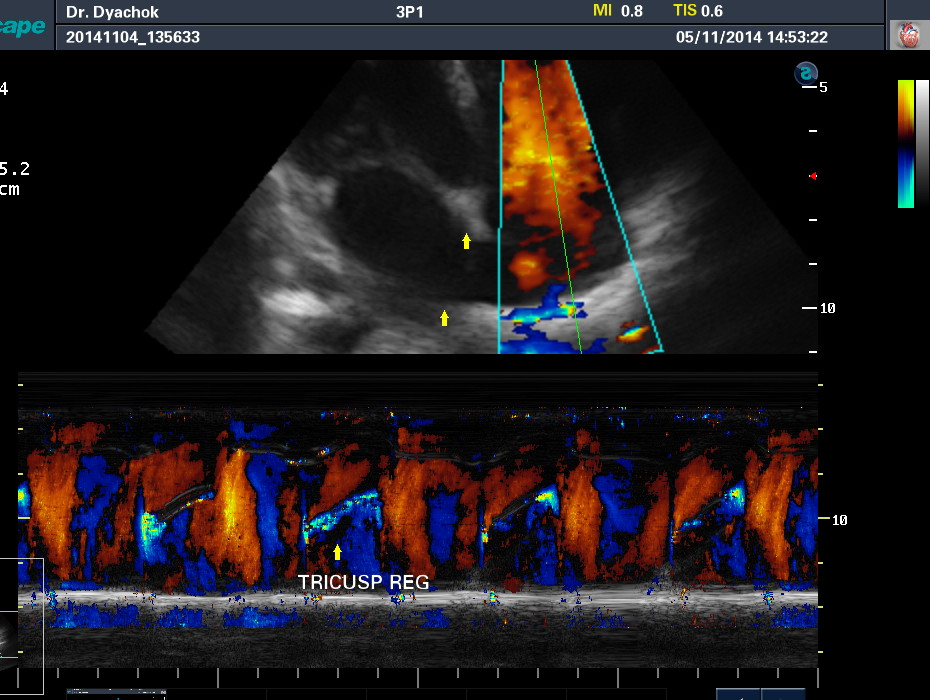Click the TIS 0.6 indicator
The height and width of the screenshot is (700, 930).
click(x=698, y=11)
